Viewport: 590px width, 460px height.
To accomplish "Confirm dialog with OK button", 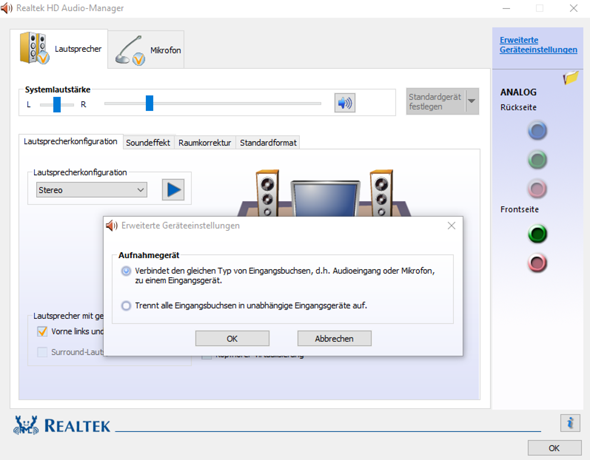I will (x=232, y=339).
